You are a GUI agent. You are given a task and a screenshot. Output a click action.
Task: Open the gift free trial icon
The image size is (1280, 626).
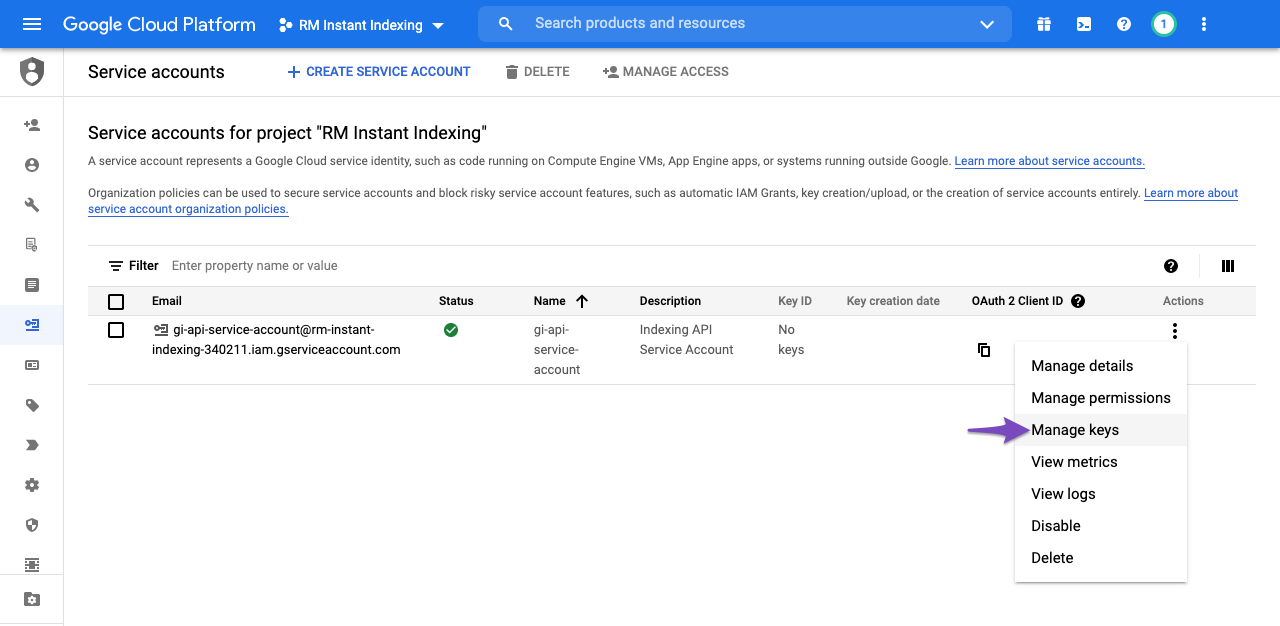1044,24
